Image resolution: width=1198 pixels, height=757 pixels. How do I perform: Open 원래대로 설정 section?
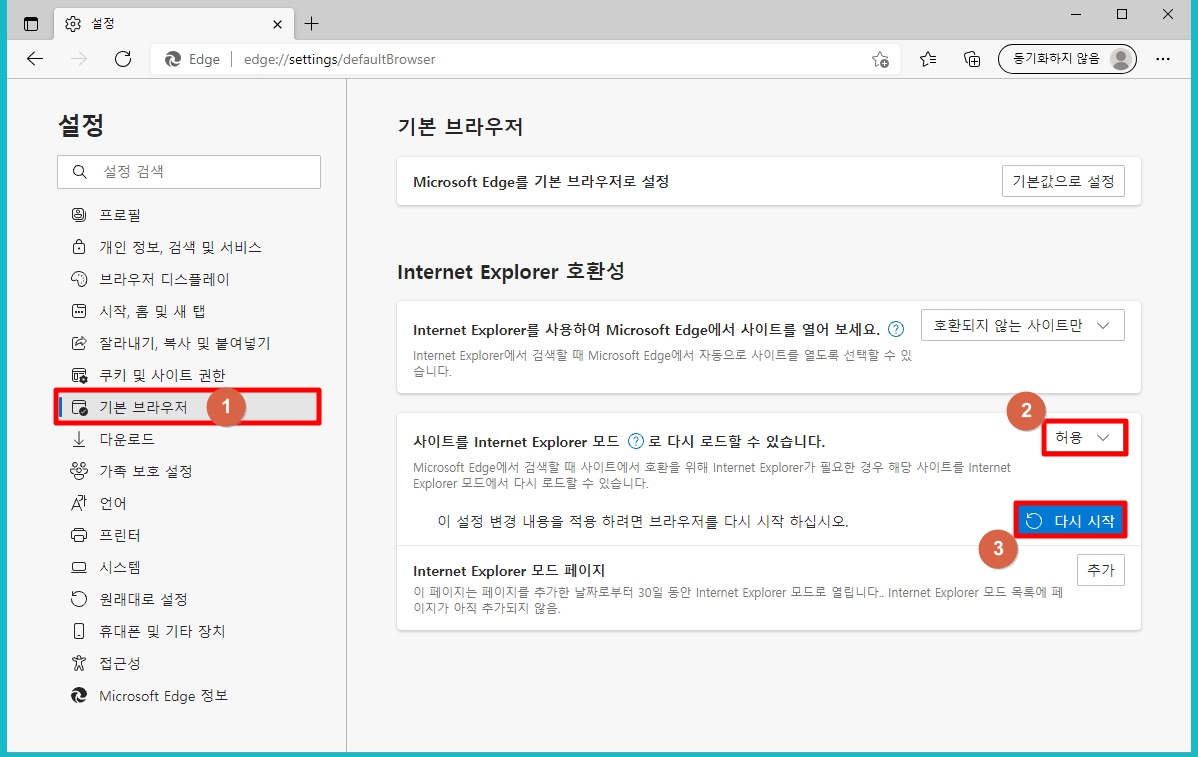(189, 600)
